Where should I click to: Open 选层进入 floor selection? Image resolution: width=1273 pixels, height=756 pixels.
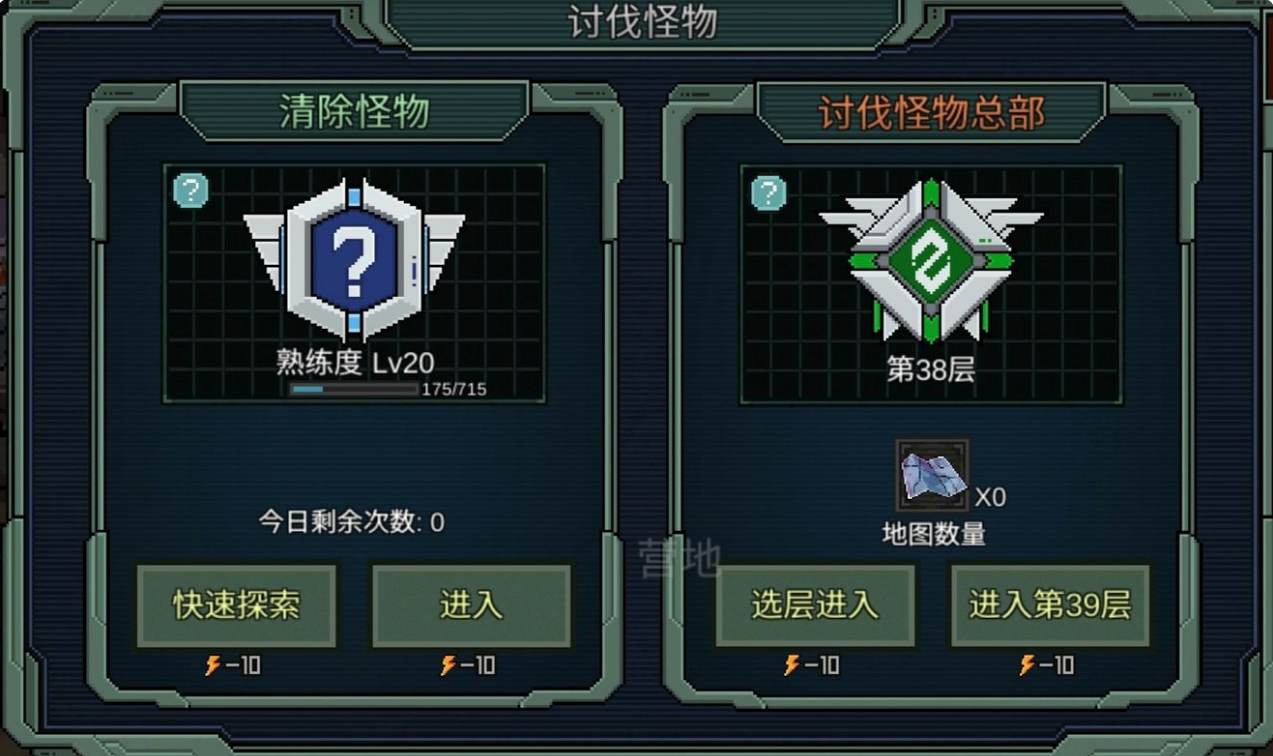815,606
